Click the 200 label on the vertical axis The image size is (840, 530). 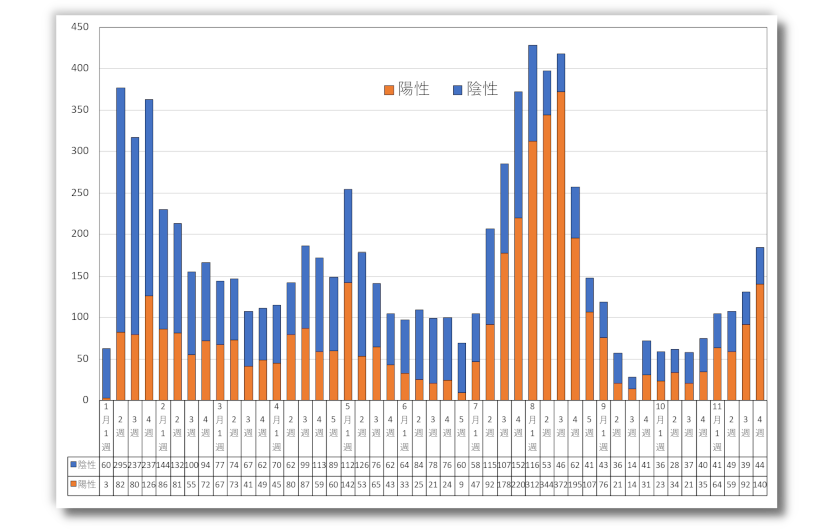(x=80, y=234)
